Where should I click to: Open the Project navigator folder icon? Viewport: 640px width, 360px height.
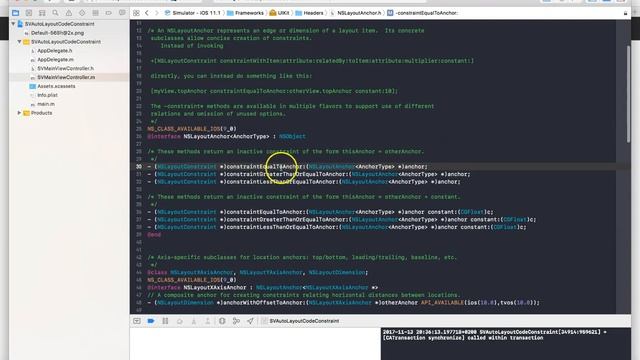coord(16,13)
